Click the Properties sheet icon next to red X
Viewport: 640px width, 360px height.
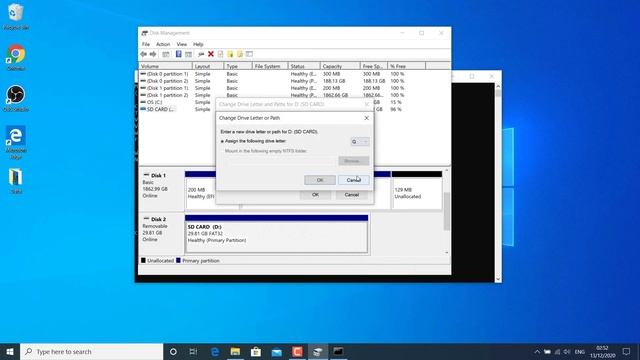220,54
